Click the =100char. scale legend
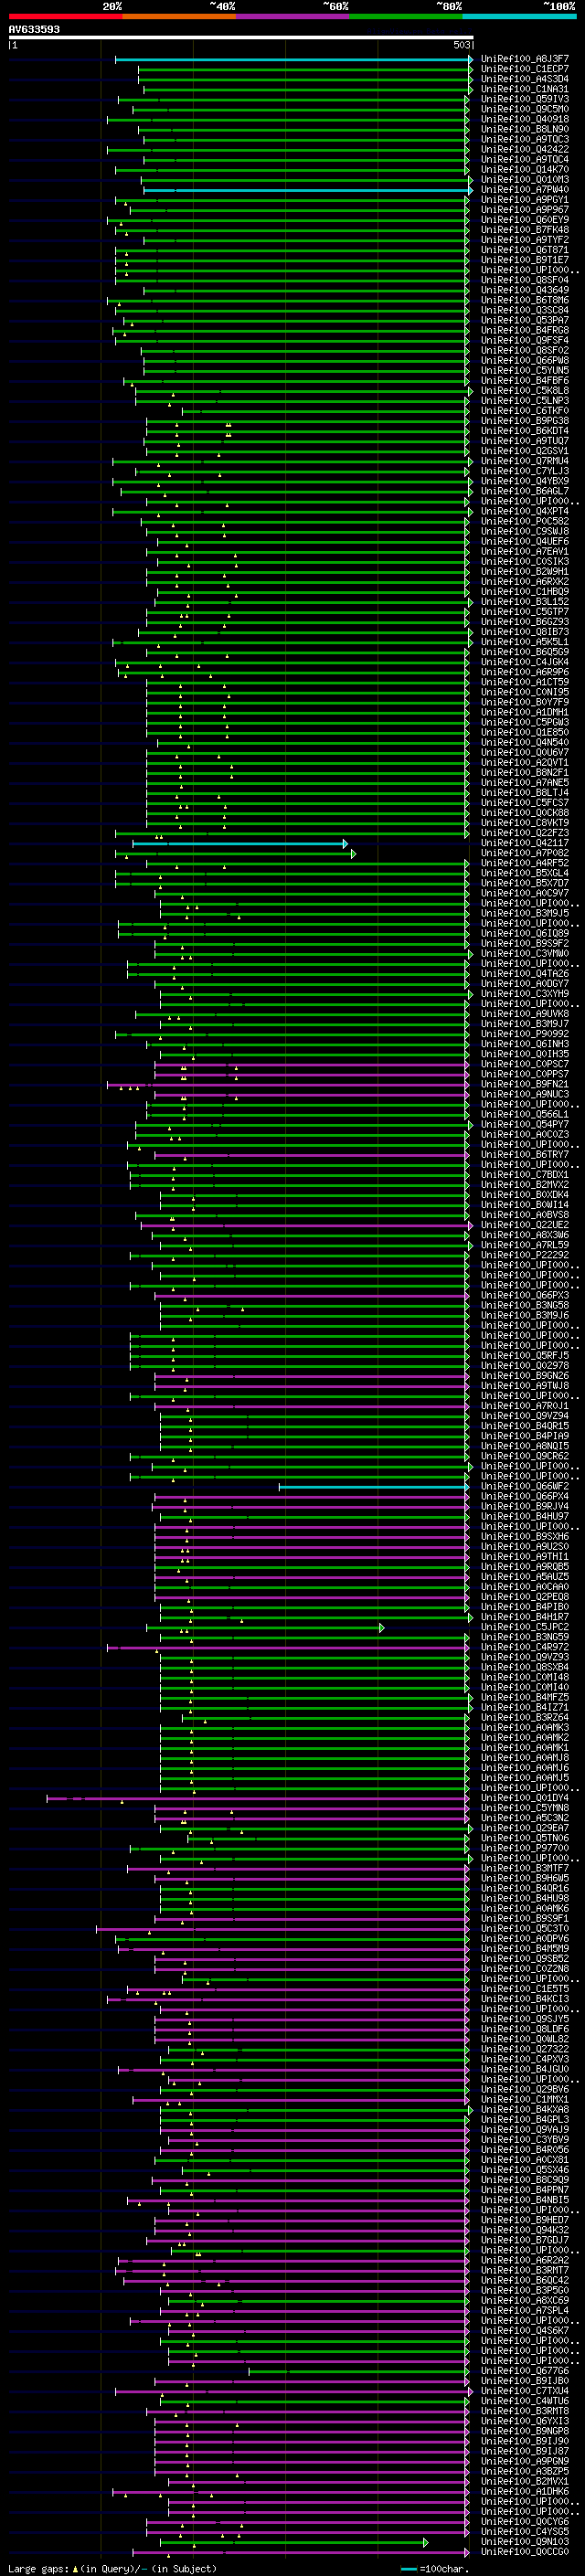 [434, 2569]
